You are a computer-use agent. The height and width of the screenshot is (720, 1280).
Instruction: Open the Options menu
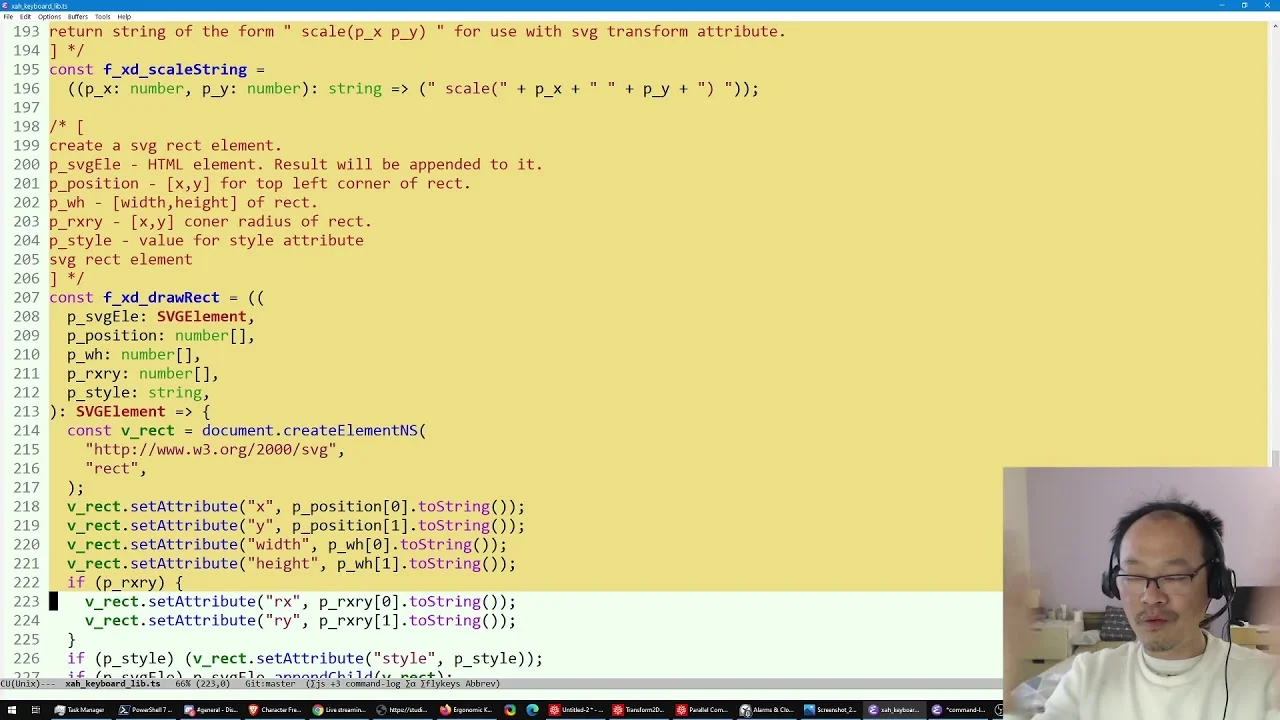tap(49, 17)
